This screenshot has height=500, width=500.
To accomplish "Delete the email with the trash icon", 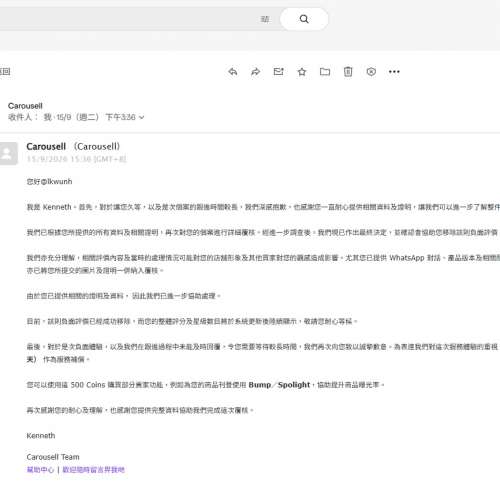I will [x=348, y=72].
